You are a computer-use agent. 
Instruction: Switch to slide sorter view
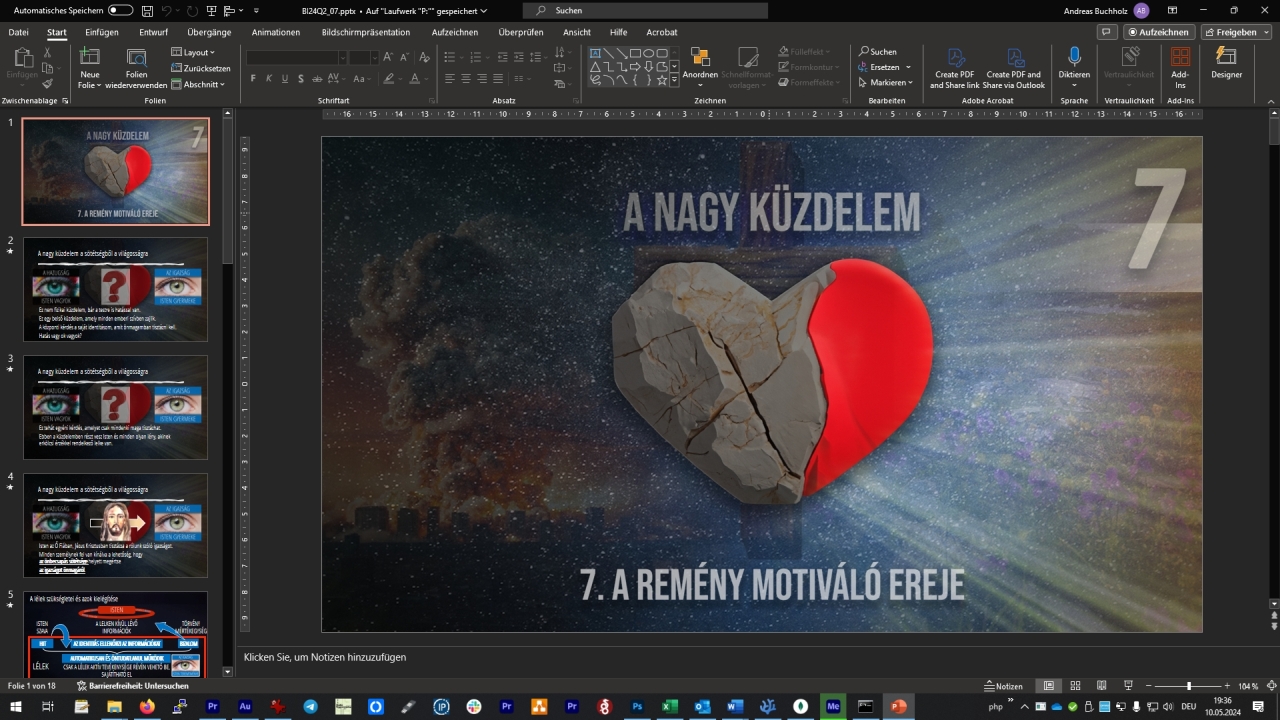tap(1075, 686)
